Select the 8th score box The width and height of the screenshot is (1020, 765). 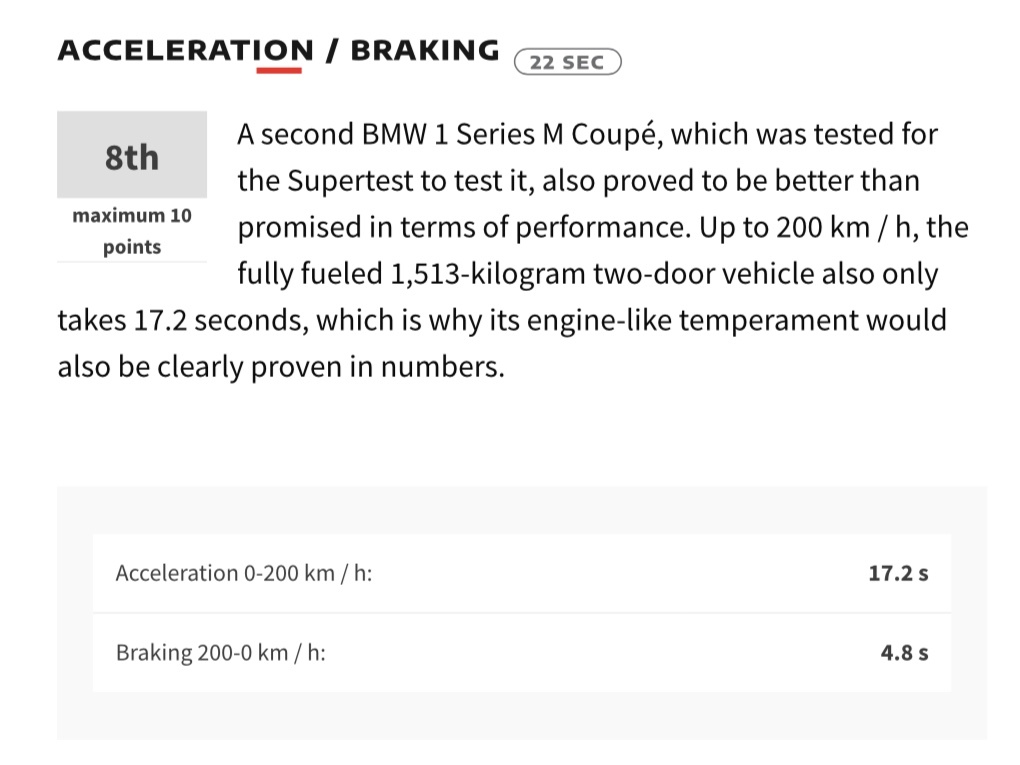132,156
